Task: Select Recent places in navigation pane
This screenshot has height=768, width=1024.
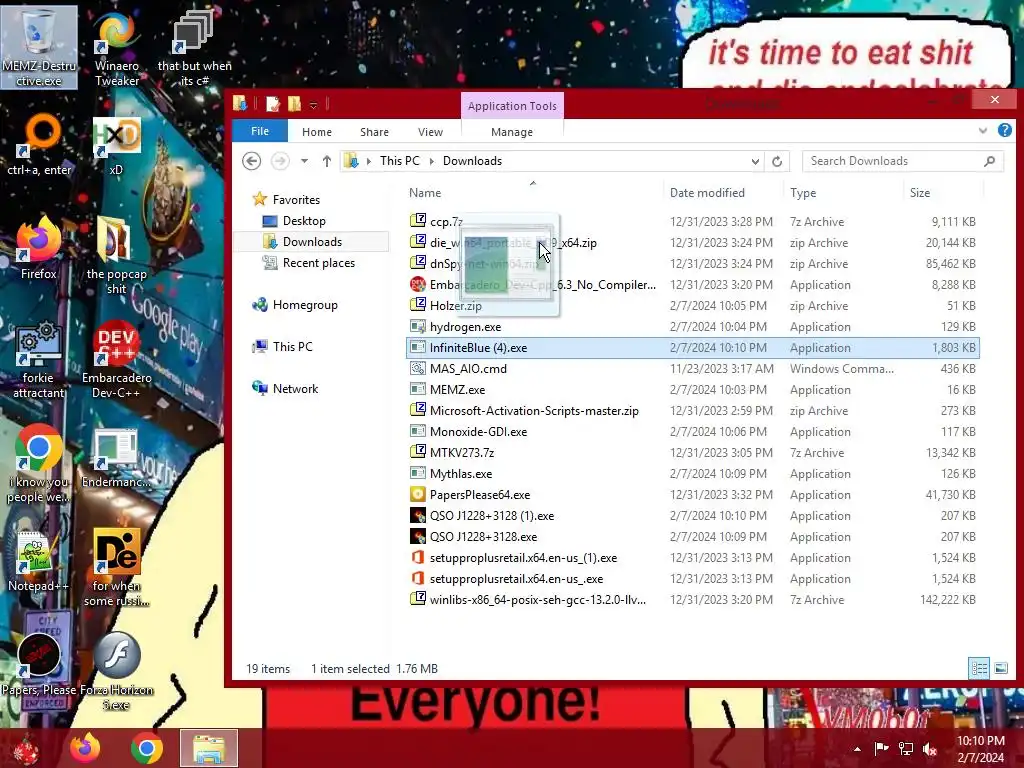Action: pos(319,263)
